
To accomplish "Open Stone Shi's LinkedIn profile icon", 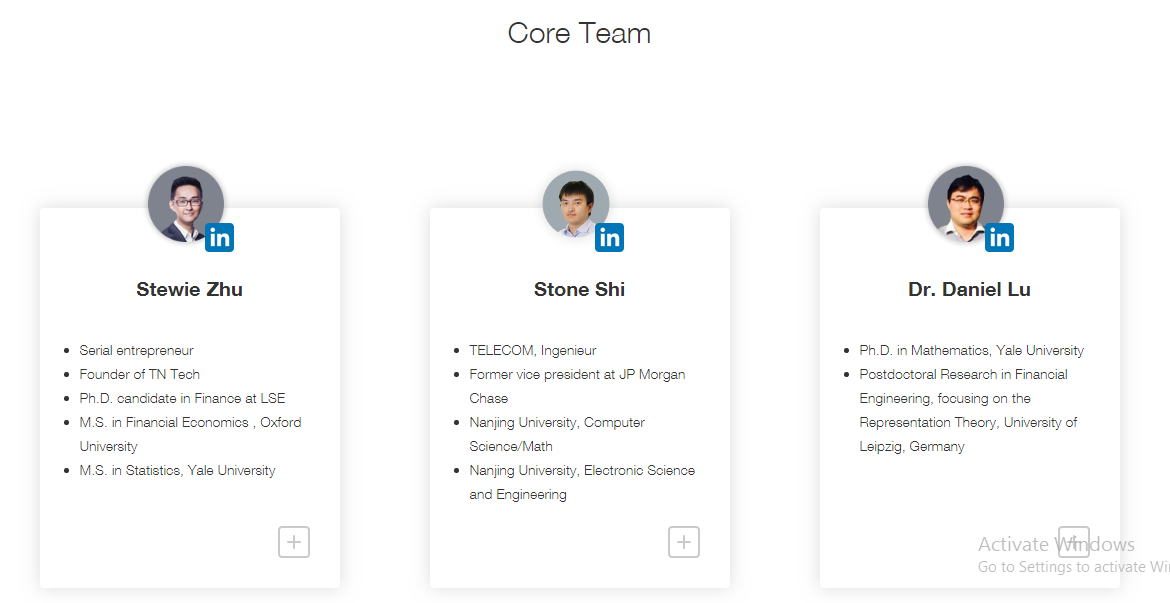I will [609, 238].
